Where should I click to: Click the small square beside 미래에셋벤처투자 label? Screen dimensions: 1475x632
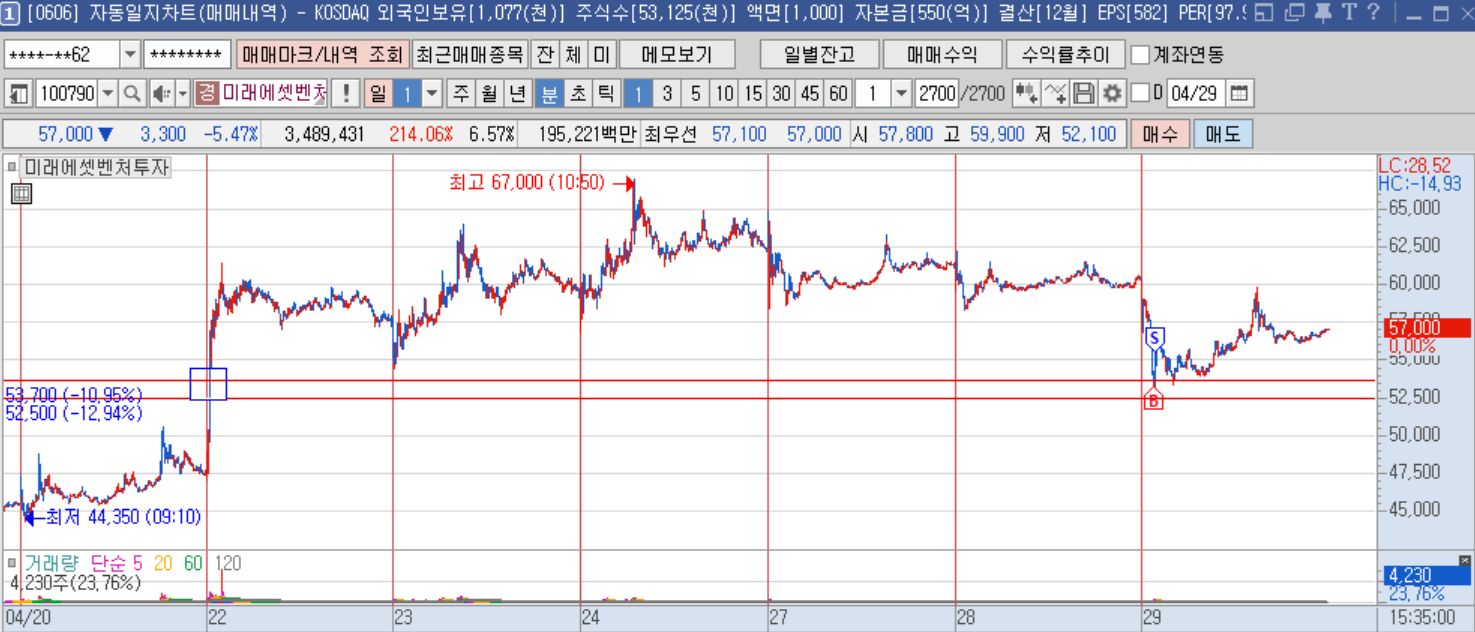tap(12, 167)
